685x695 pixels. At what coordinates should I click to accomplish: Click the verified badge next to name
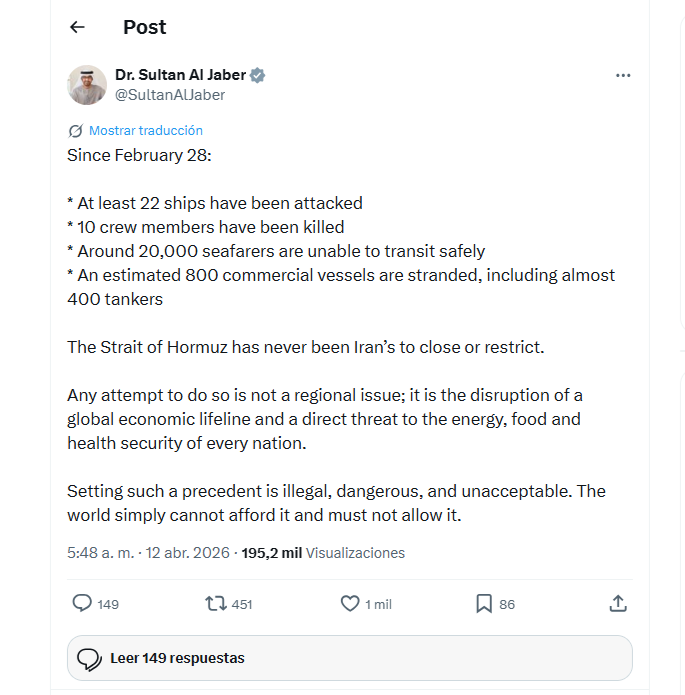pyautogui.click(x=258, y=75)
